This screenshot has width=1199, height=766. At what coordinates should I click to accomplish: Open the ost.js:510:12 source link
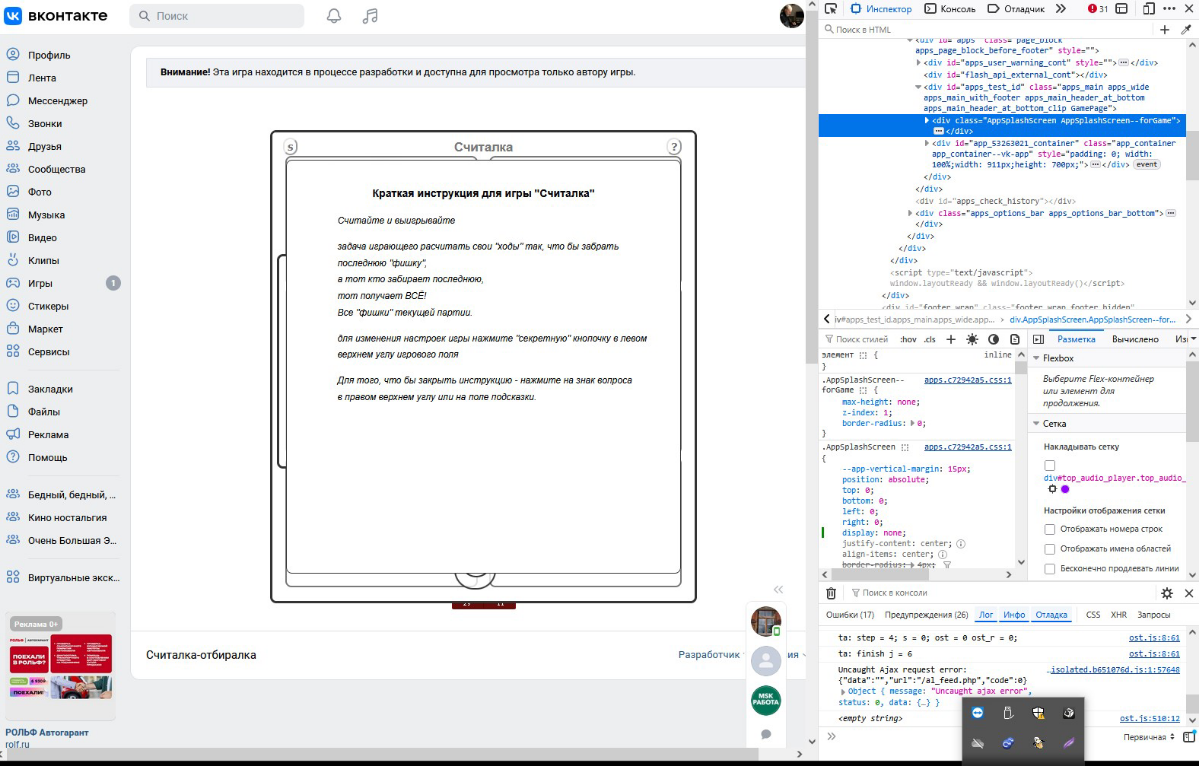coord(1149,719)
